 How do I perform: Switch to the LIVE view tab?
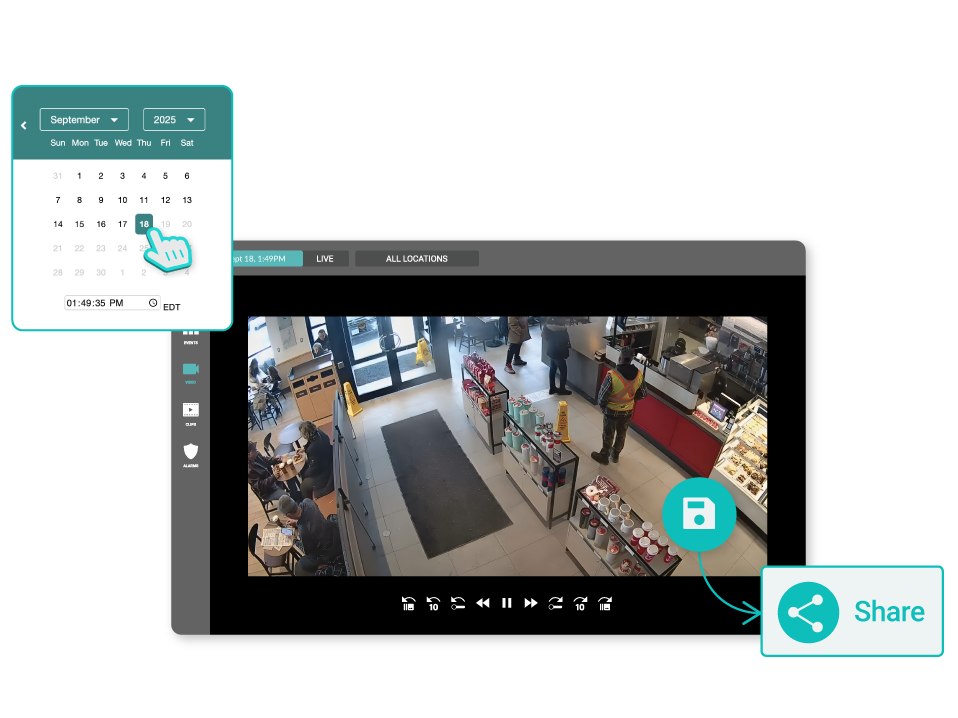click(x=325, y=258)
